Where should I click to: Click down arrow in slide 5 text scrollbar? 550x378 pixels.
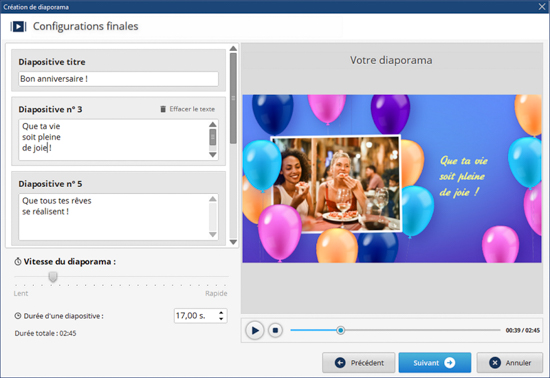213,235
